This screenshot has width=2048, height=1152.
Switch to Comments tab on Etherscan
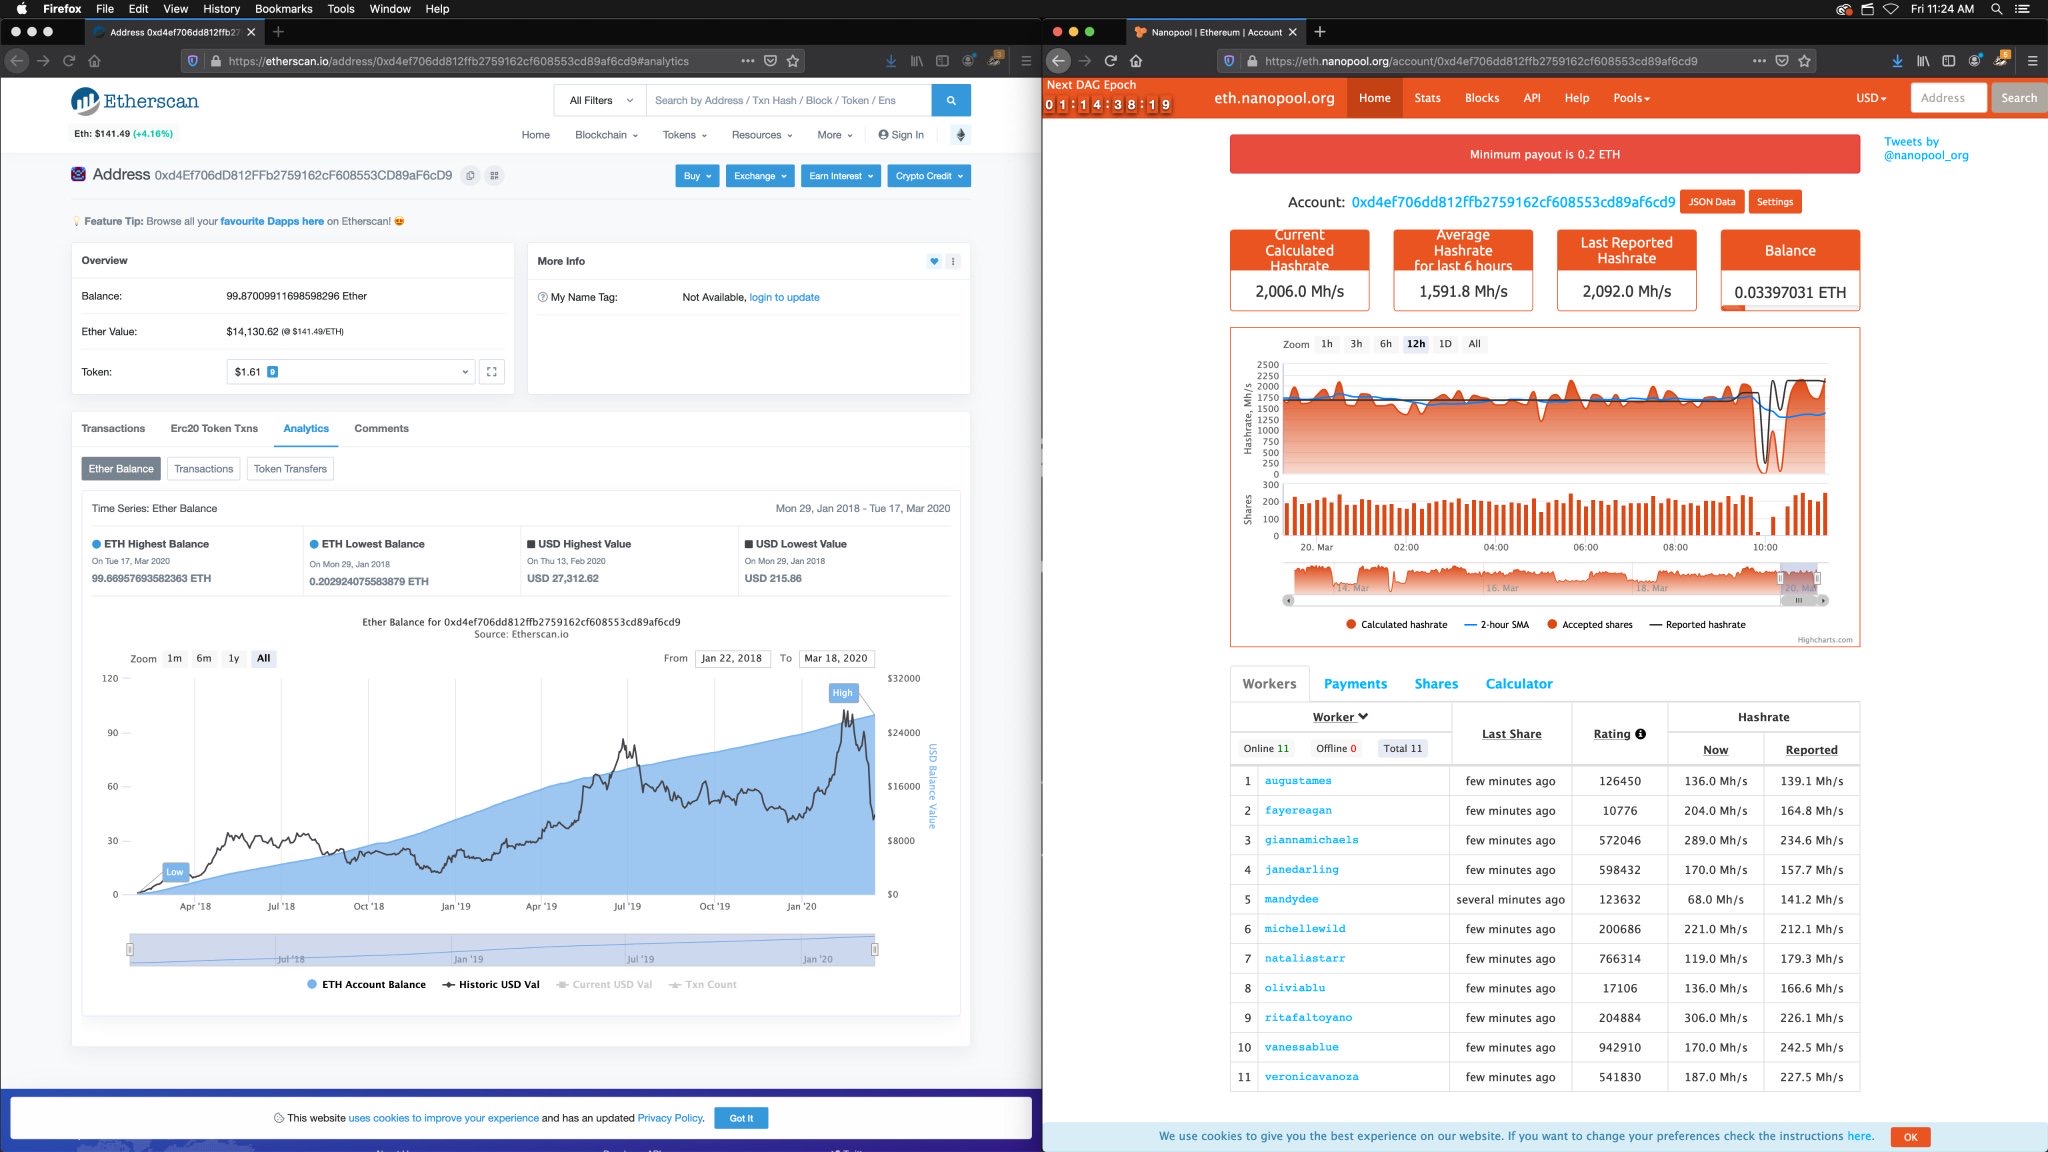[x=381, y=429]
